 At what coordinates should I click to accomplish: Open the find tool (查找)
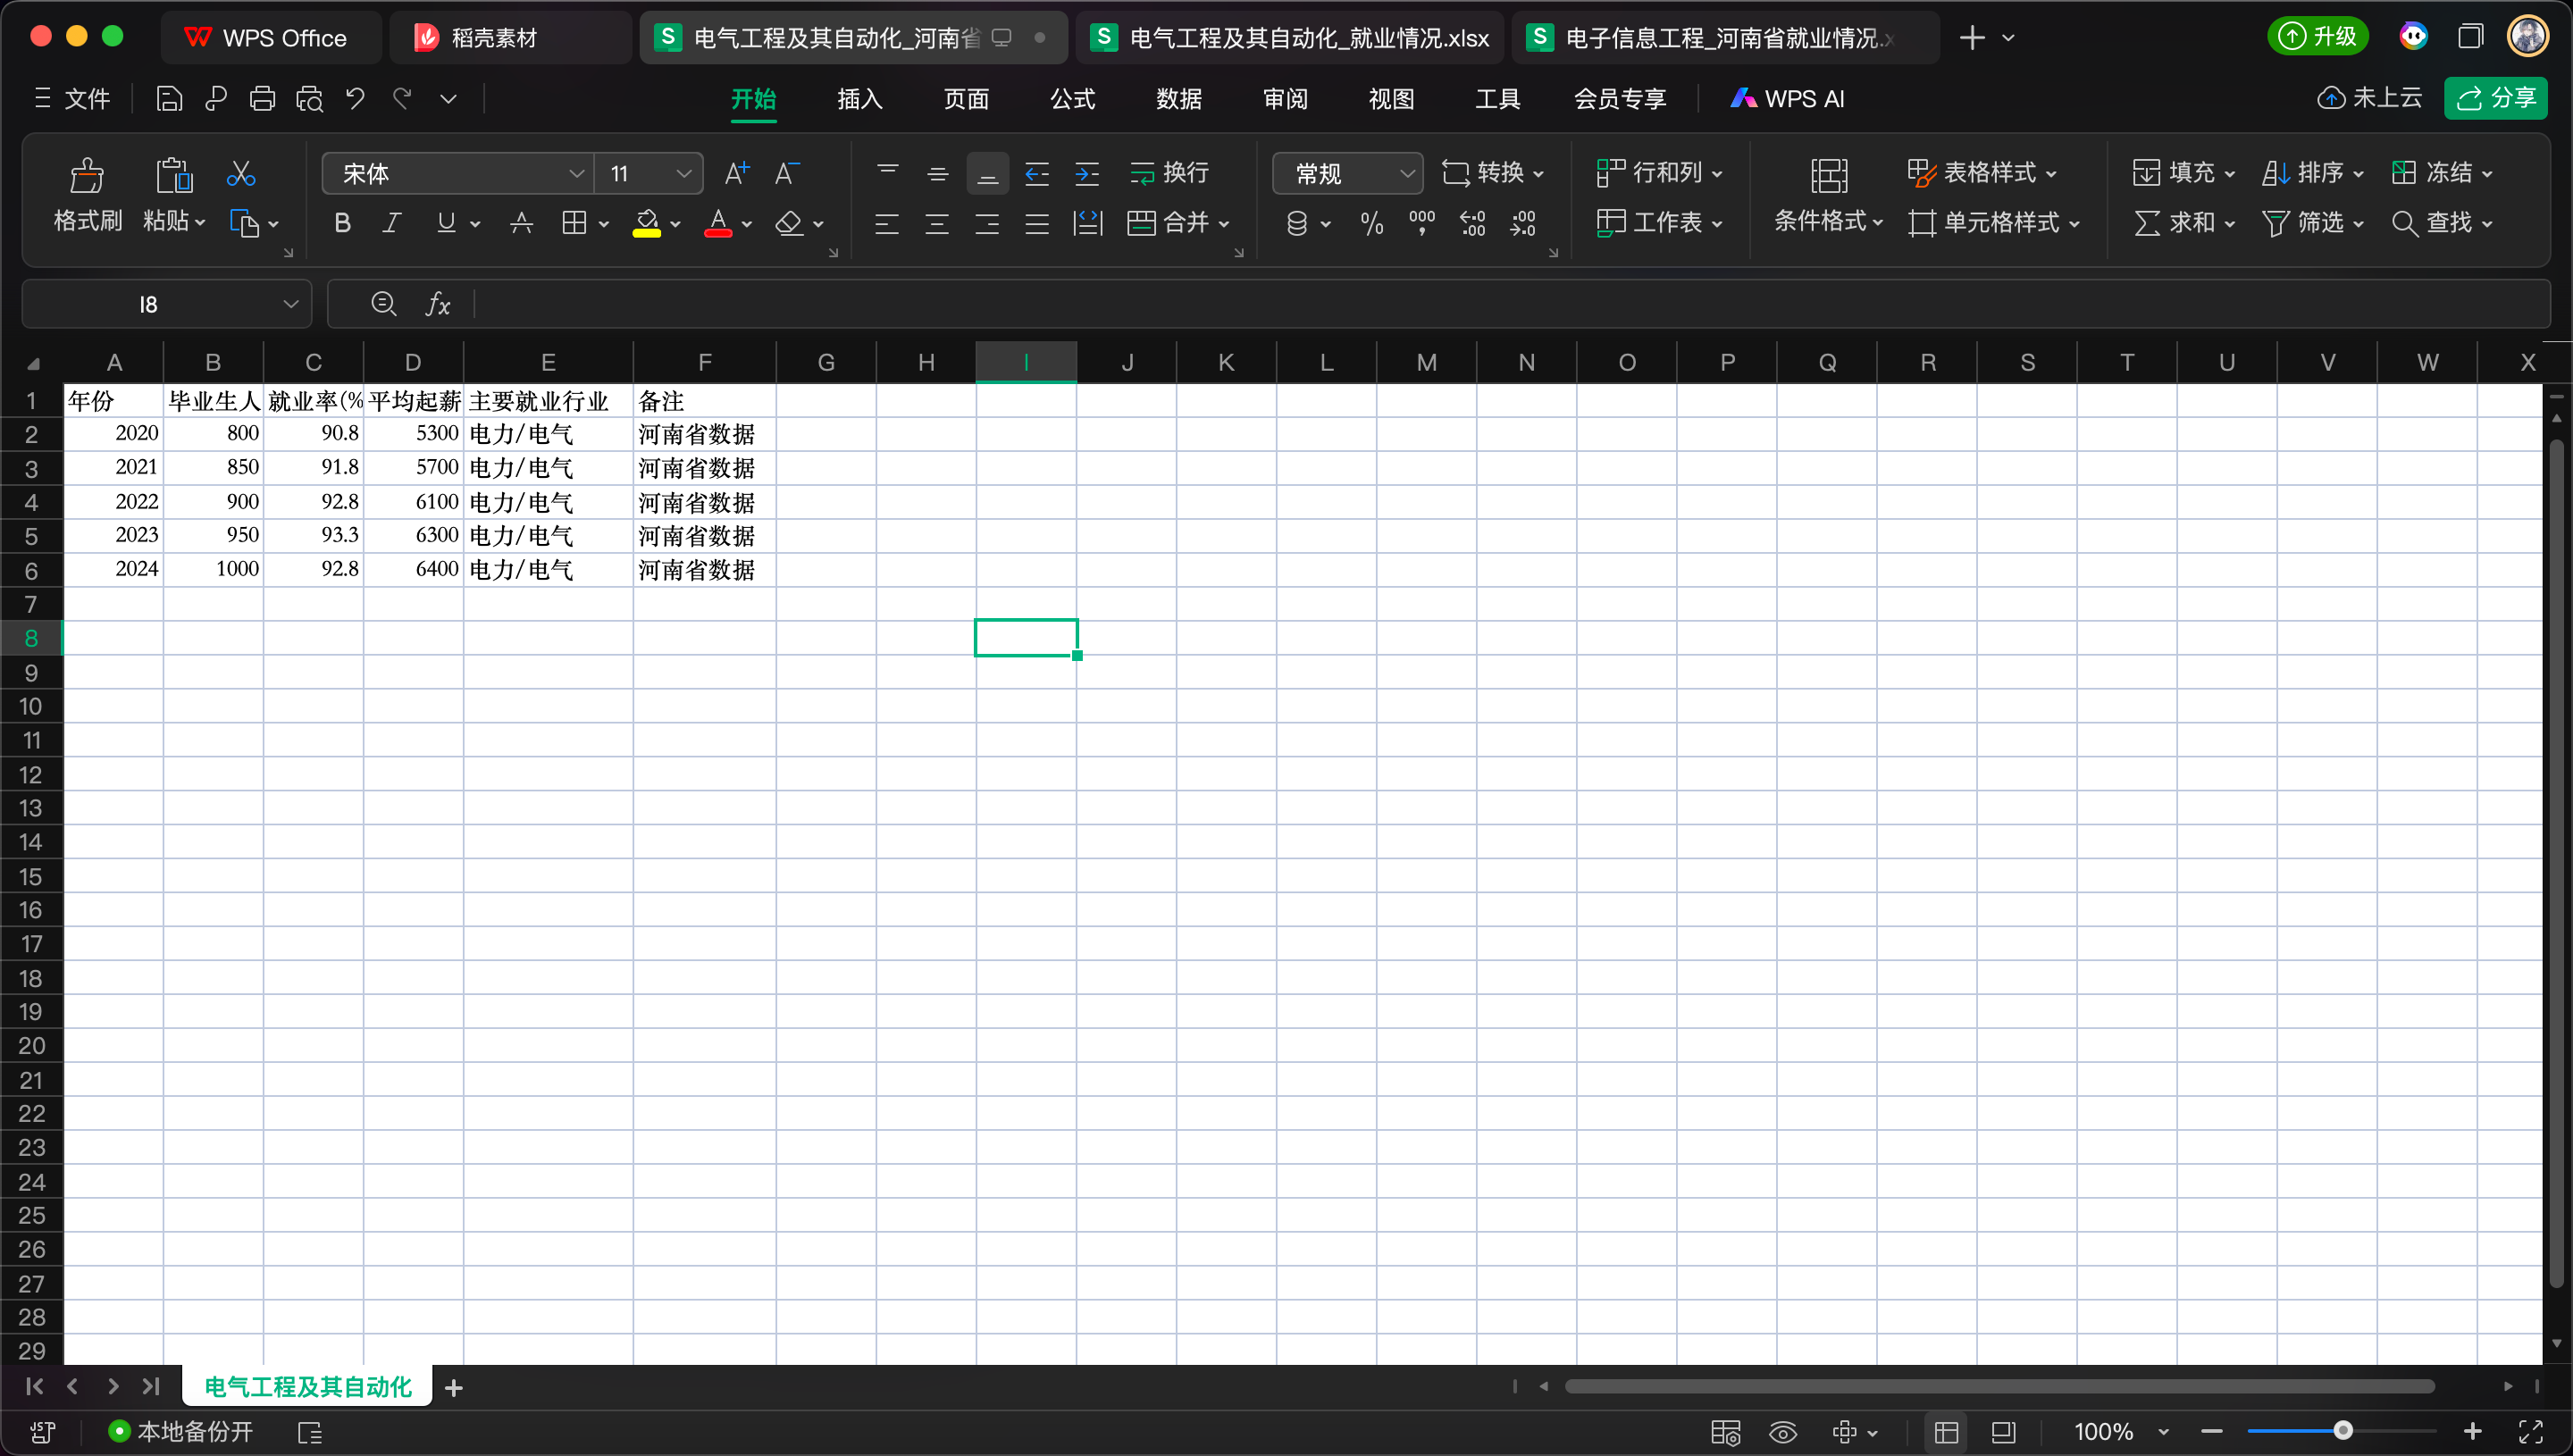[x=2443, y=223]
